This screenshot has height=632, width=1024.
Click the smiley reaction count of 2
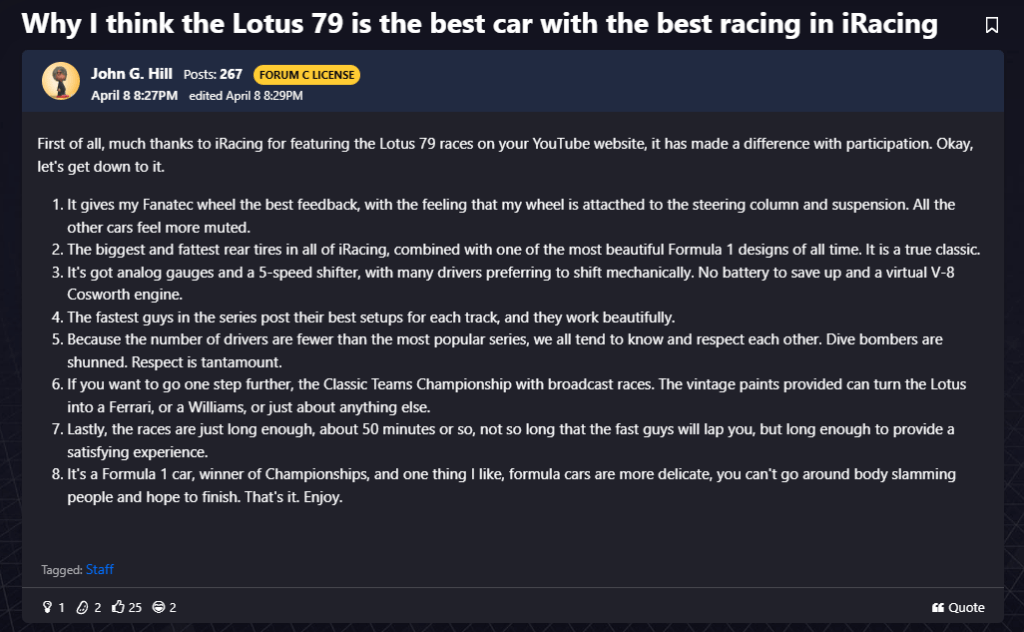(x=173, y=607)
